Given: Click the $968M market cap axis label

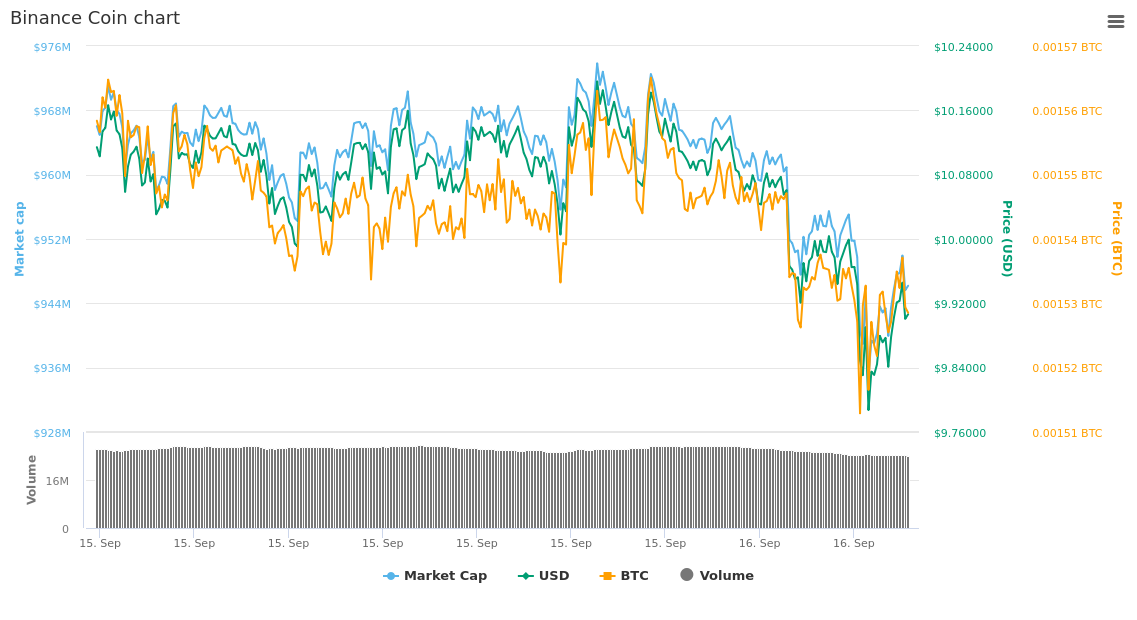Looking at the screenshot, I should click(52, 111).
